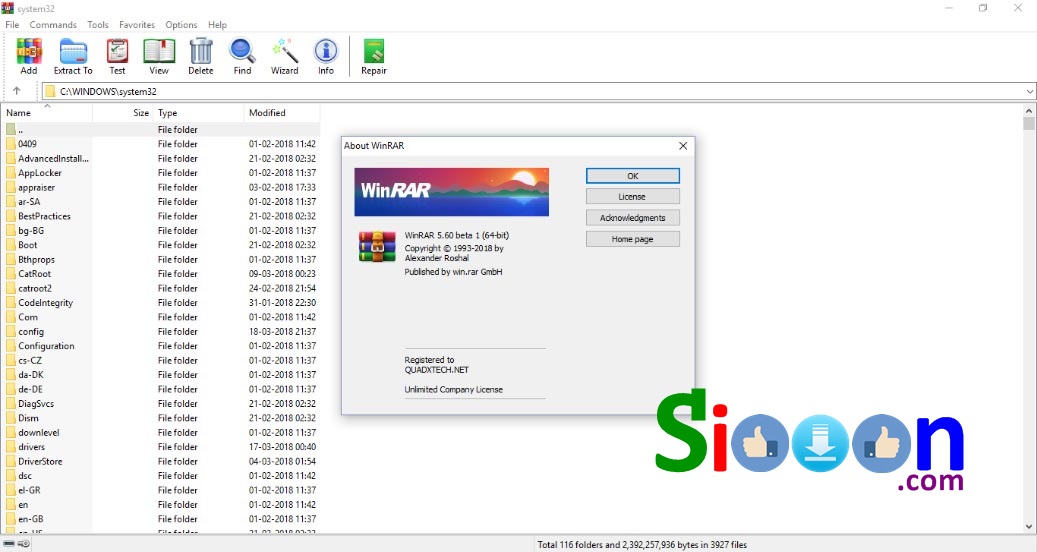Image resolution: width=1037 pixels, height=552 pixels.
Task: Open the Commands menu
Action: pyautogui.click(x=53, y=24)
